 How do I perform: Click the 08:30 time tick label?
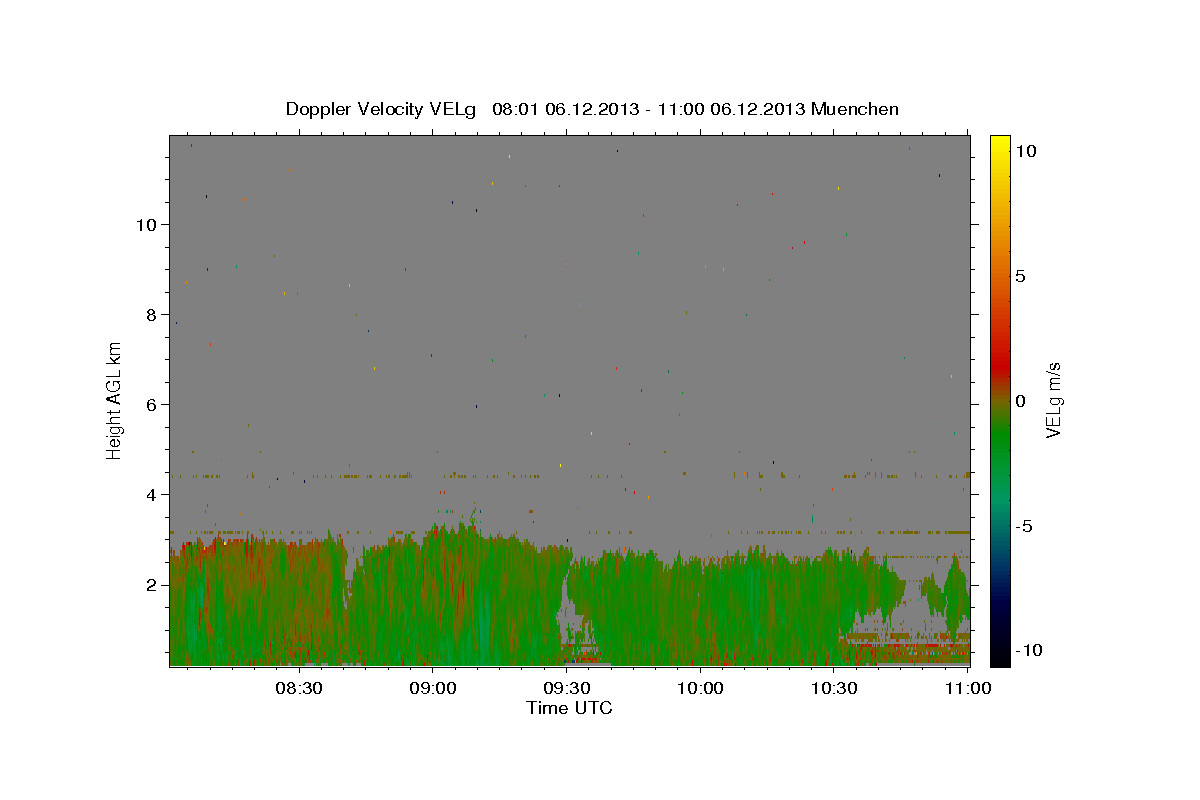(x=299, y=688)
